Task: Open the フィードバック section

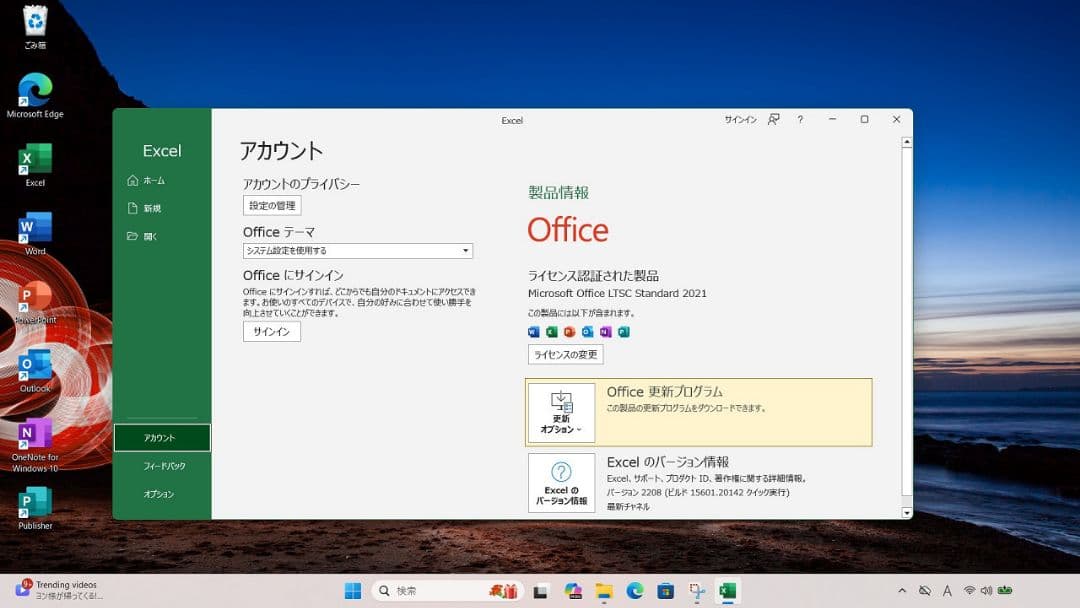Action: [x=163, y=465]
